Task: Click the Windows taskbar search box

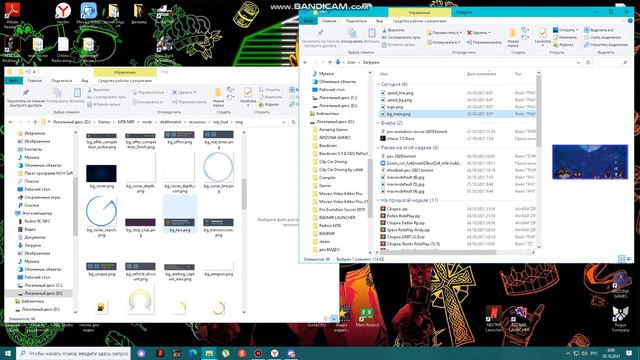Action: [73, 353]
